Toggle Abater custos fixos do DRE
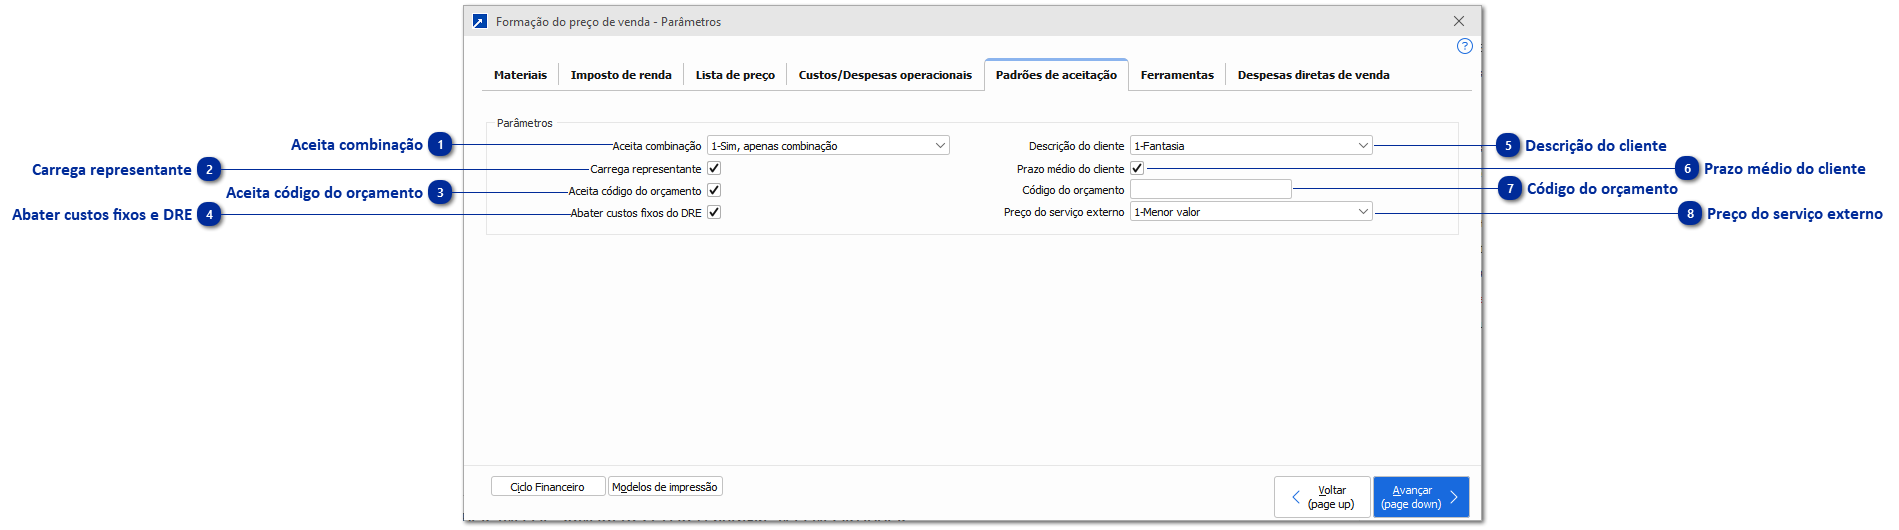The width and height of the screenshot is (1899, 530). 714,212
